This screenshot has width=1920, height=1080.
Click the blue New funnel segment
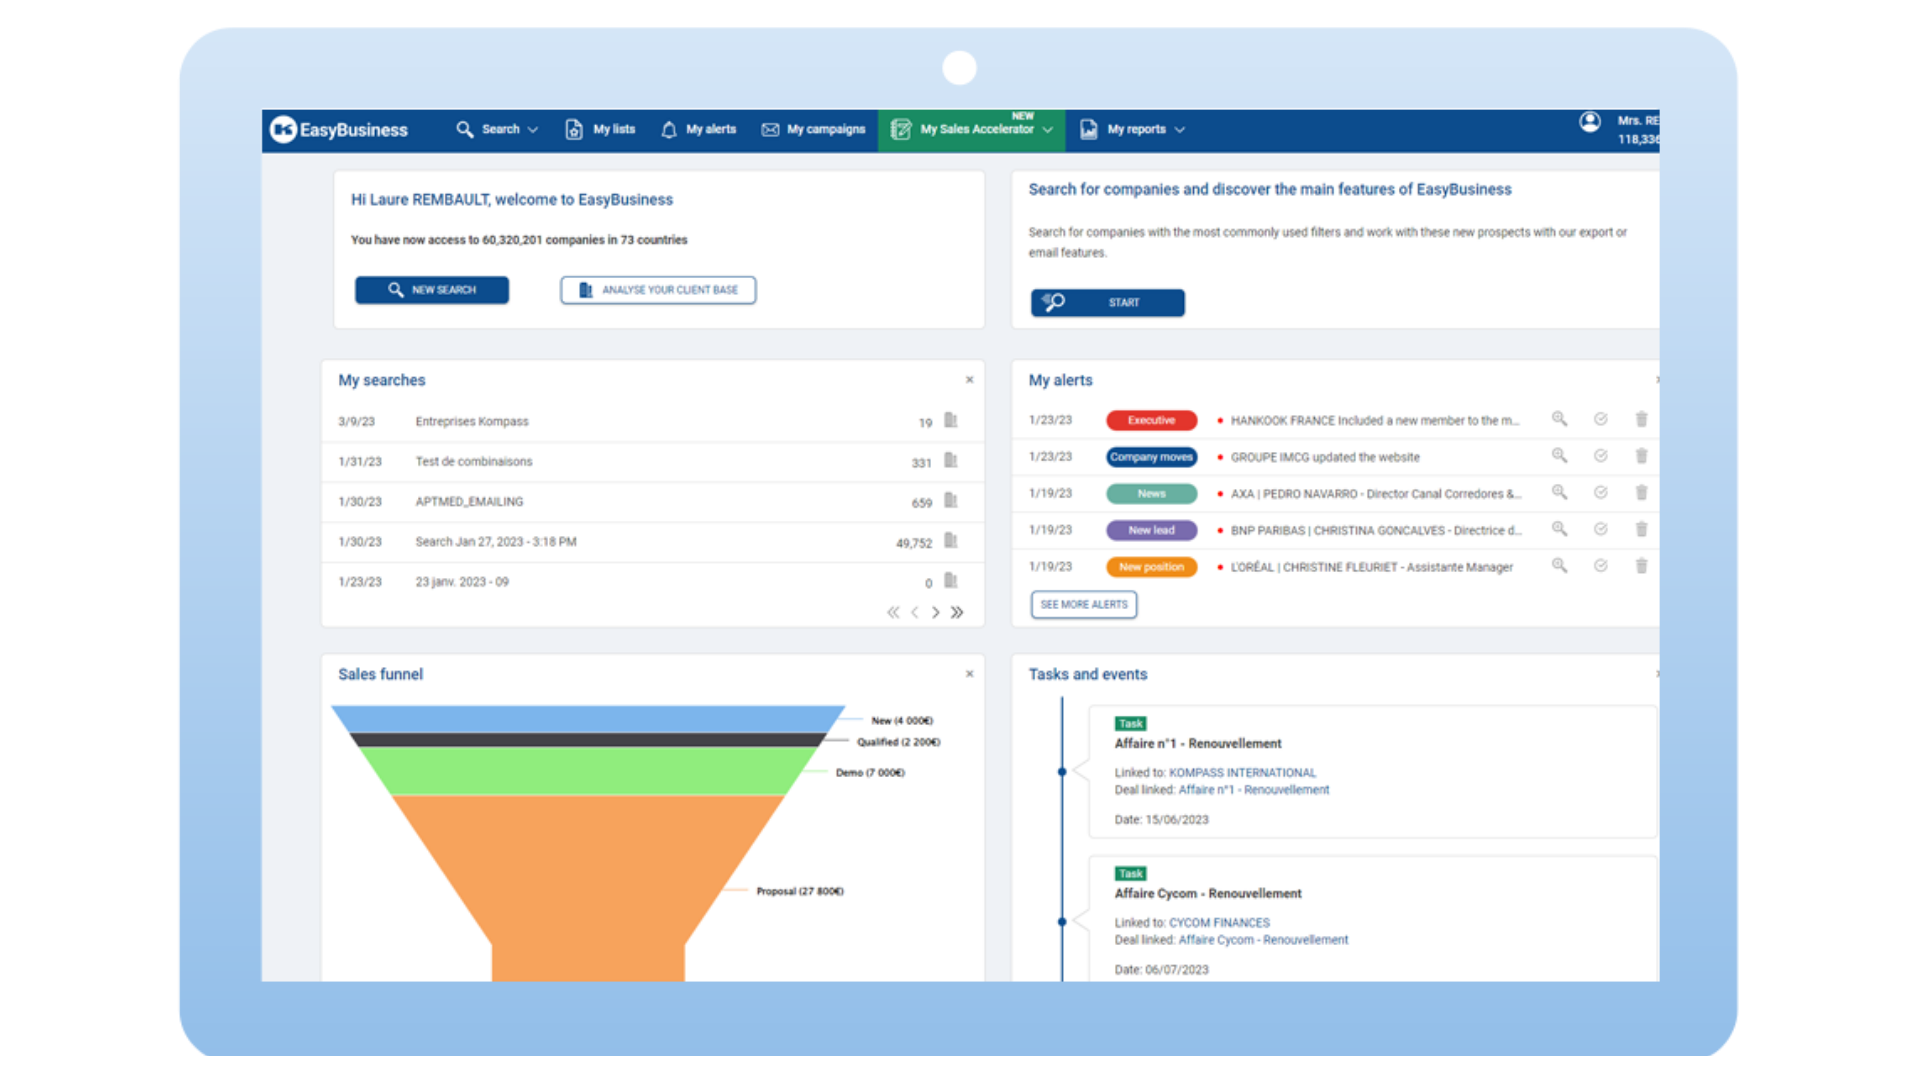point(588,719)
